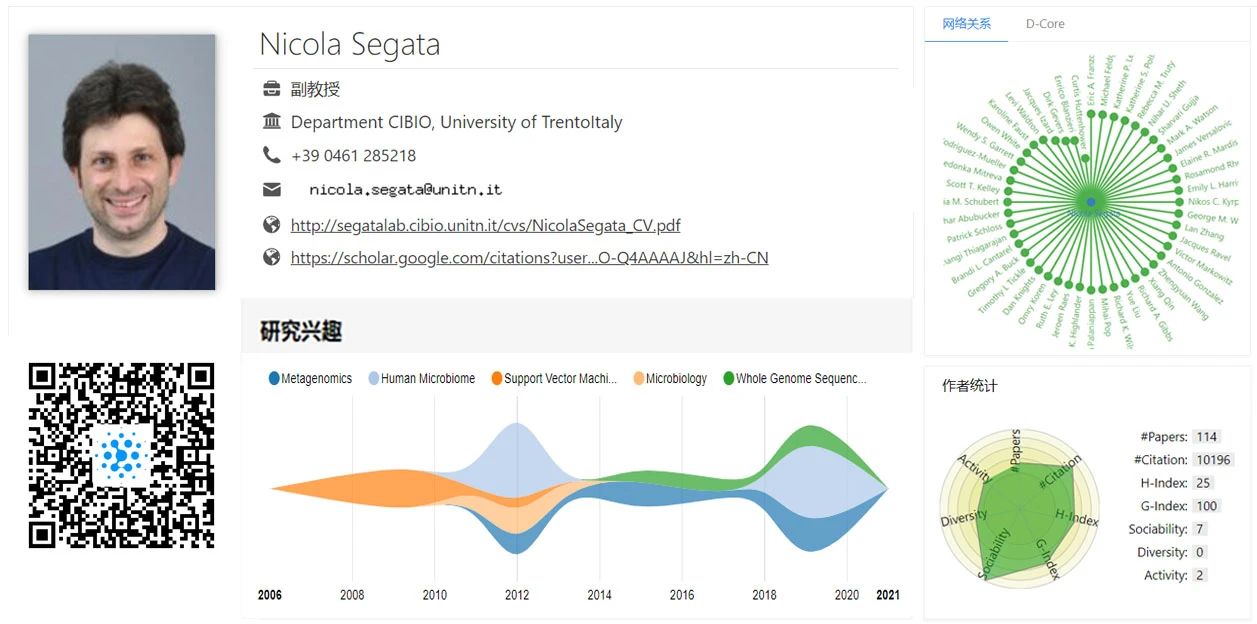Toggle the Microbiology legend series

[669, 378]
